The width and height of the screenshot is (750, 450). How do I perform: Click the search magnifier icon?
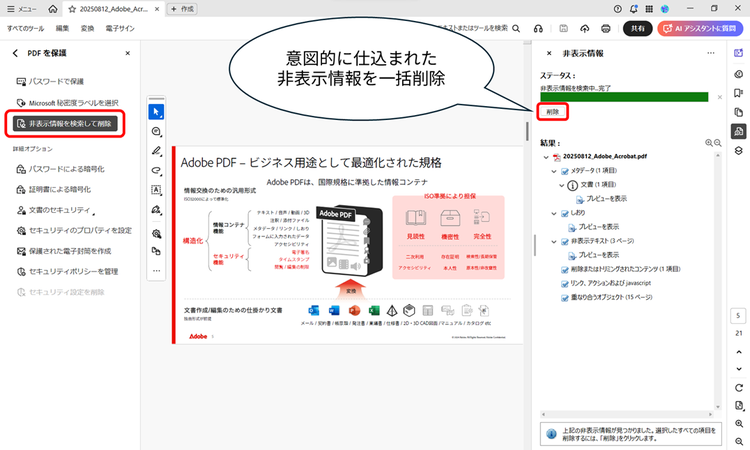click(516, 29)
